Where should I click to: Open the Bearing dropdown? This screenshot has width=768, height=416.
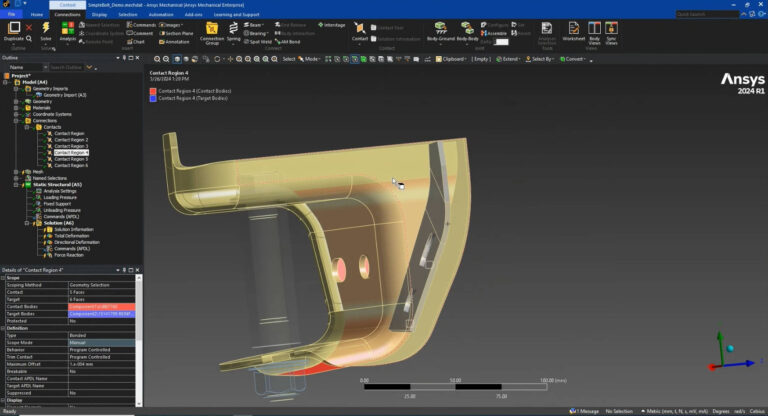click(256, 33)
